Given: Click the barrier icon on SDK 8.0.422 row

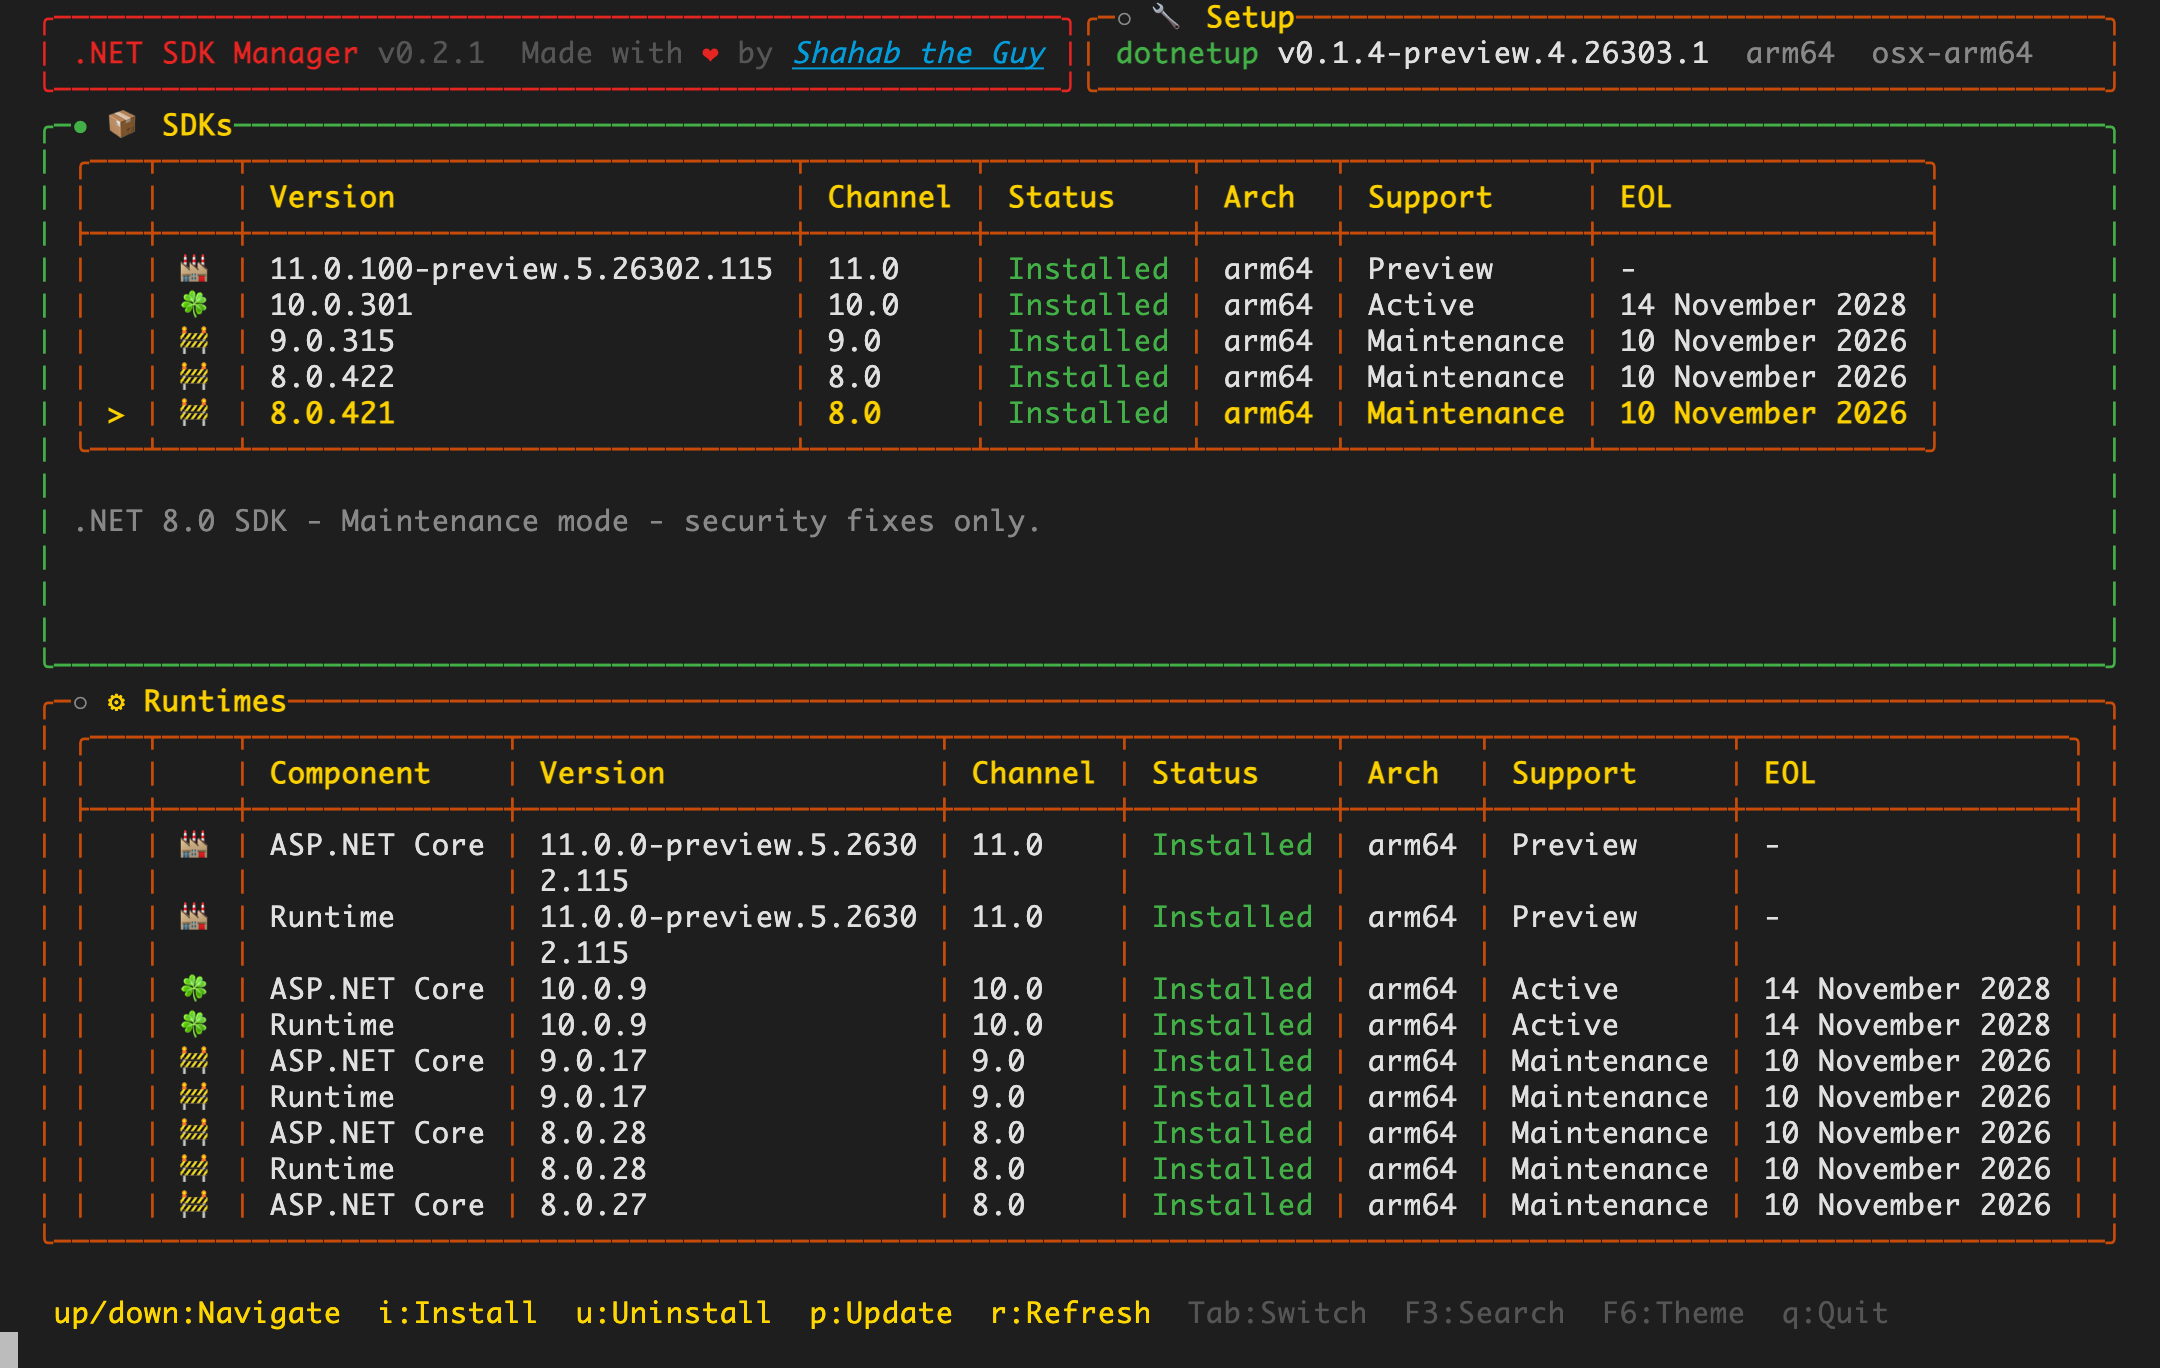Looking at the screenshot, I should coord(194,376).
